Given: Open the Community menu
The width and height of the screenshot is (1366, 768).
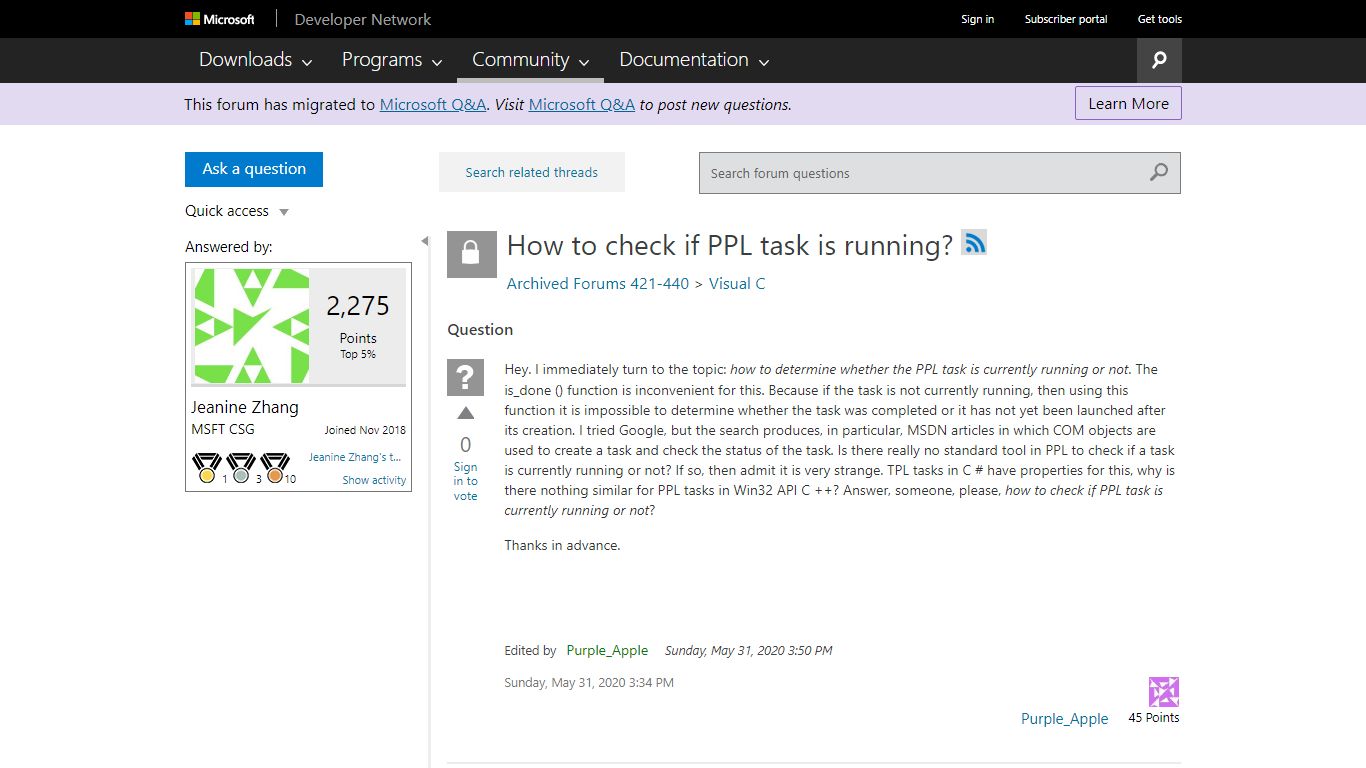Looking at the screenshot, I should tap(530, 60).
